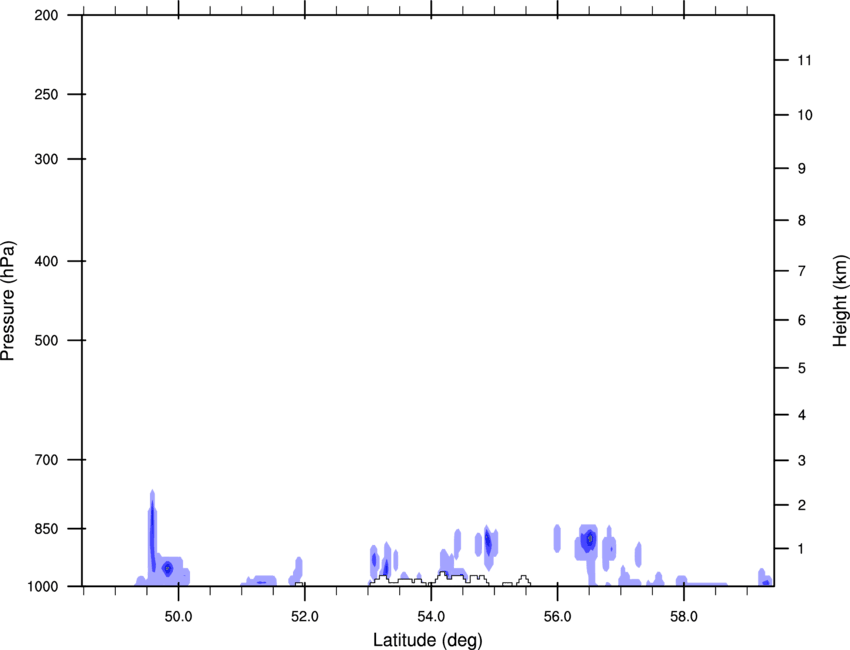
Task: Click the 8 km height label
Action: click(x=801, y=221)
